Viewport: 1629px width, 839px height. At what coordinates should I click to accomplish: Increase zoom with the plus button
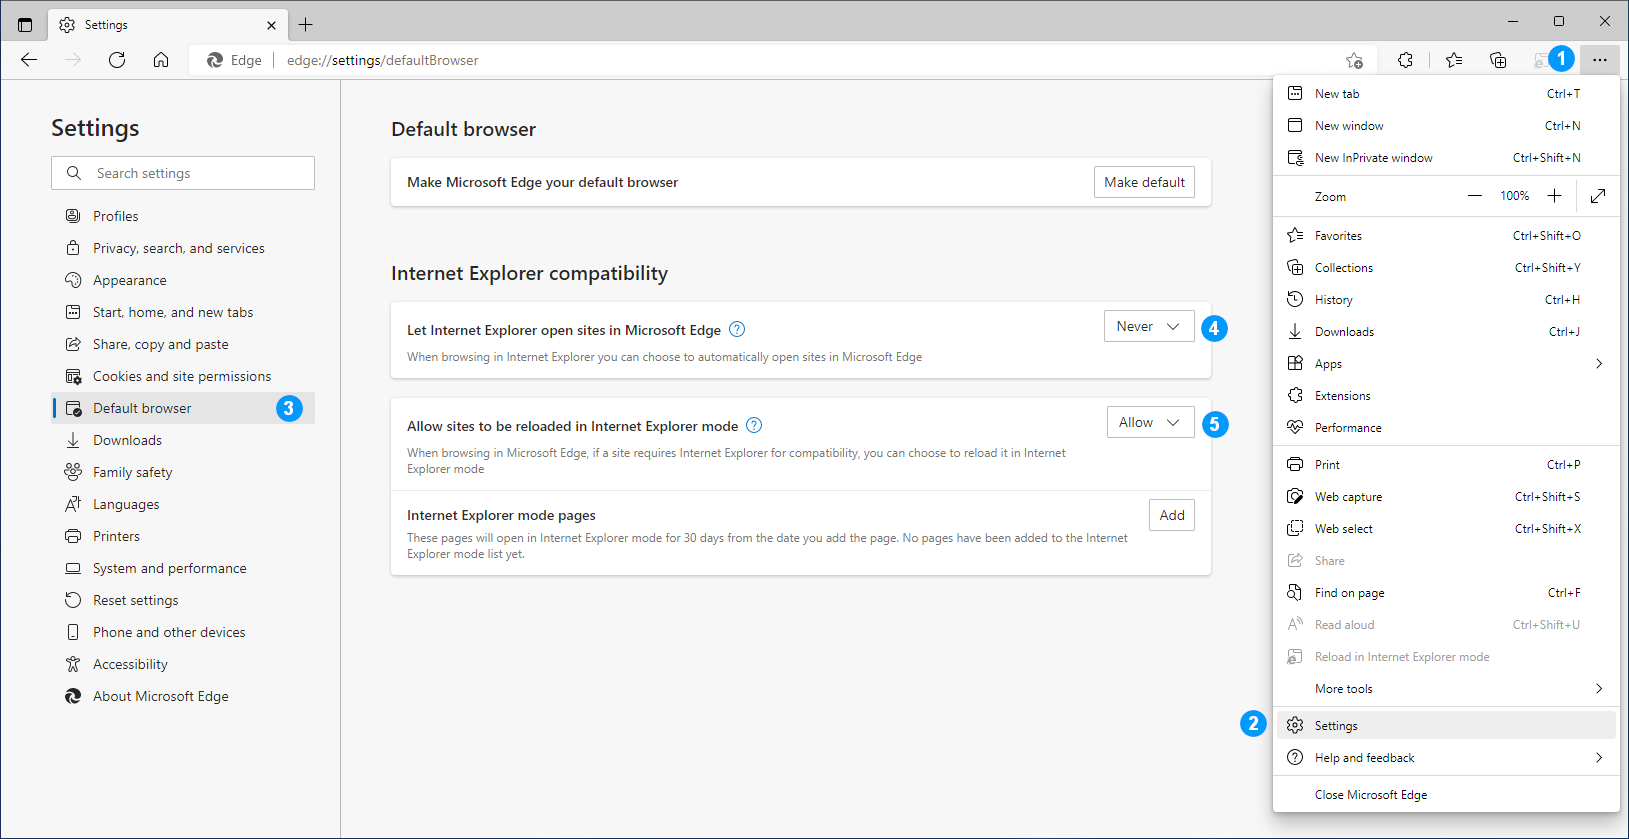(1554, 196)
